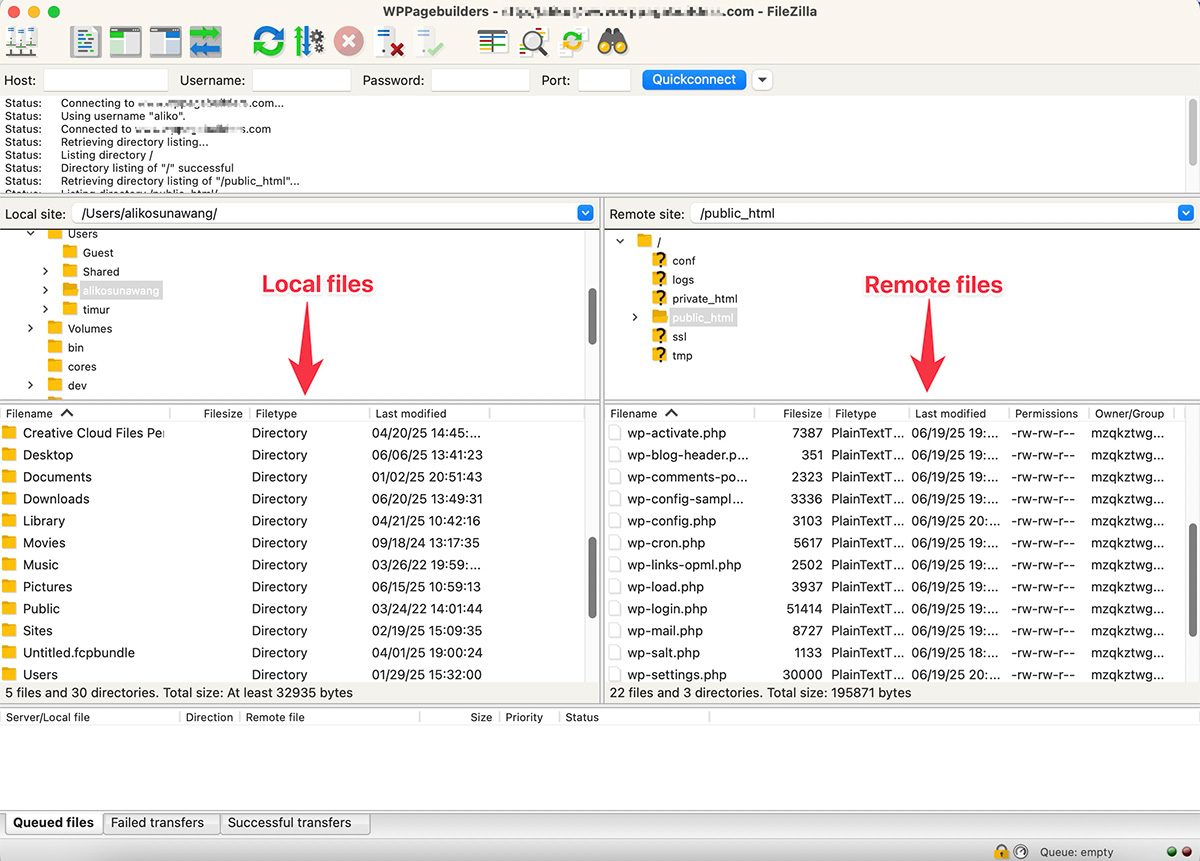Toggle synchronized browsing icon
Image resolution: width=1200 pixels, height=861 pixels.
(573, 42)
